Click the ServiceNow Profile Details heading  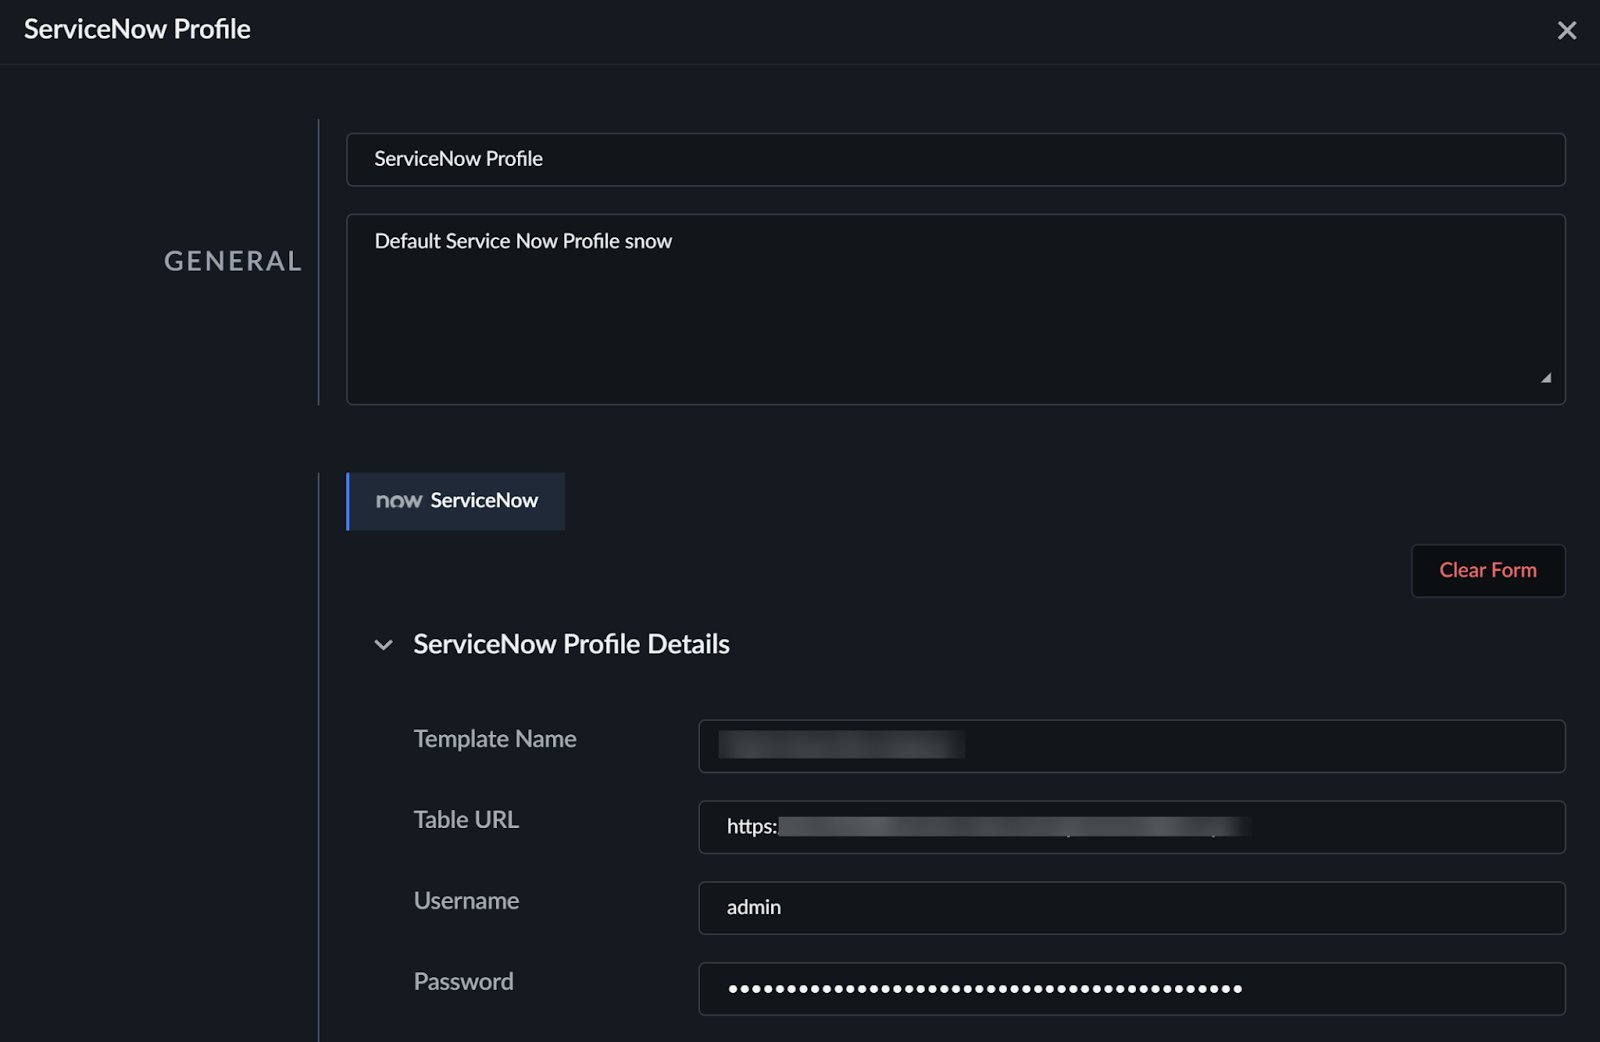click(x=571, y=644)
